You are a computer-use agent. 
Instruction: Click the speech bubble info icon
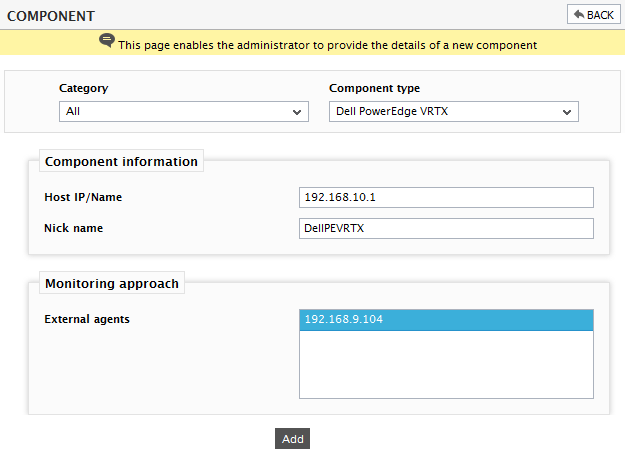click(x=107, y=40)
